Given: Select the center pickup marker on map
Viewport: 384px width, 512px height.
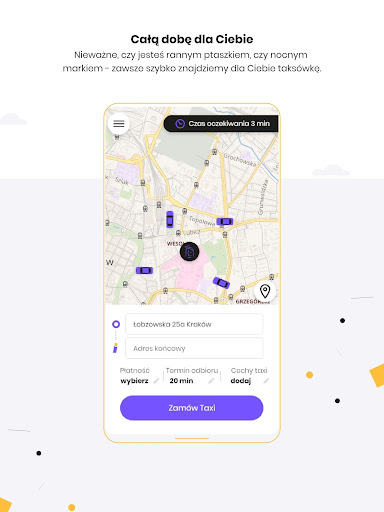Looking at the screenshot, I should [189, 252].
